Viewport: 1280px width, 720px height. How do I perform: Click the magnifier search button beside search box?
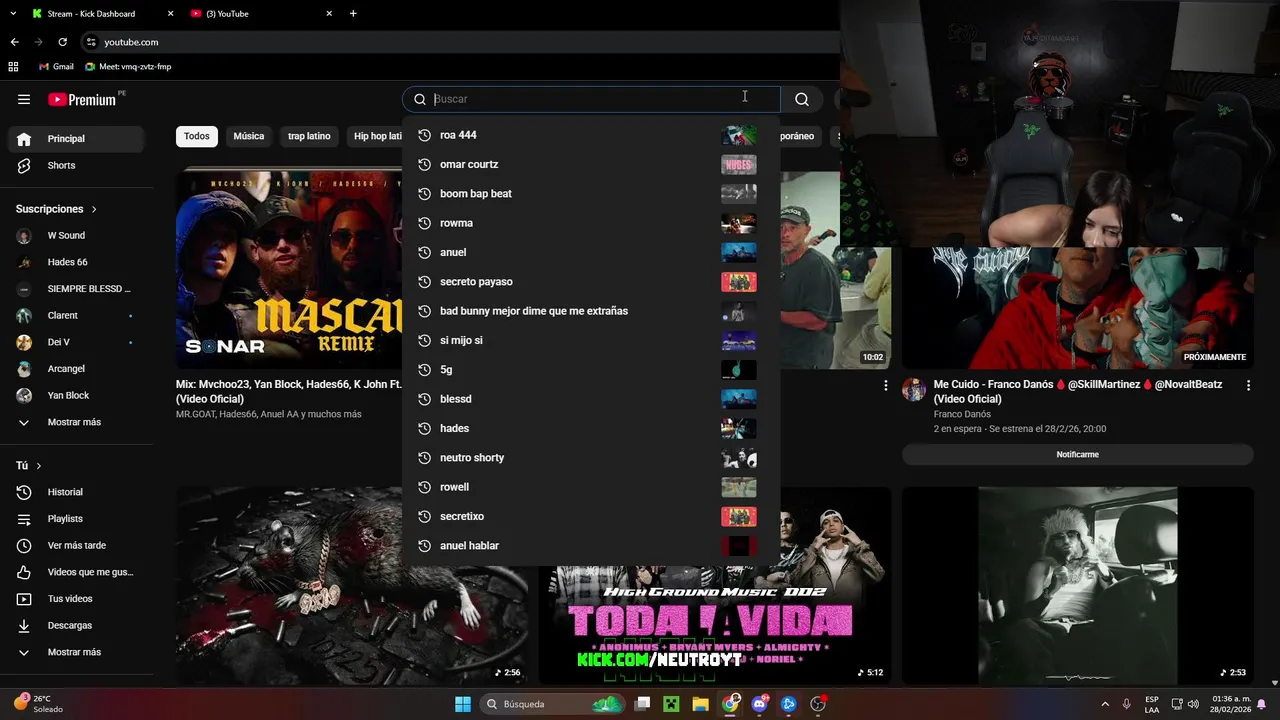pos(802,99)
